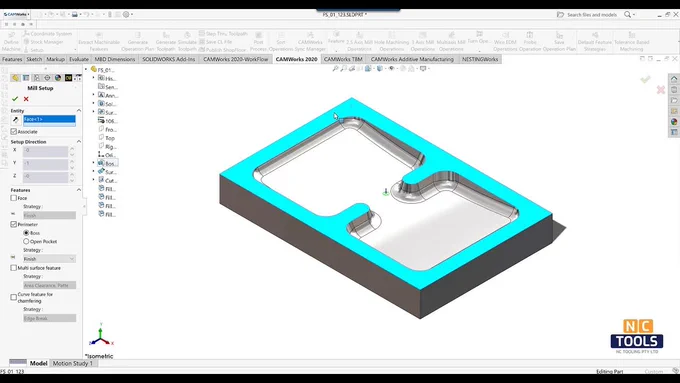This screenshot has width=680, height=383.
Task: Click the search magnifier icon
Action: coord(627,15)
